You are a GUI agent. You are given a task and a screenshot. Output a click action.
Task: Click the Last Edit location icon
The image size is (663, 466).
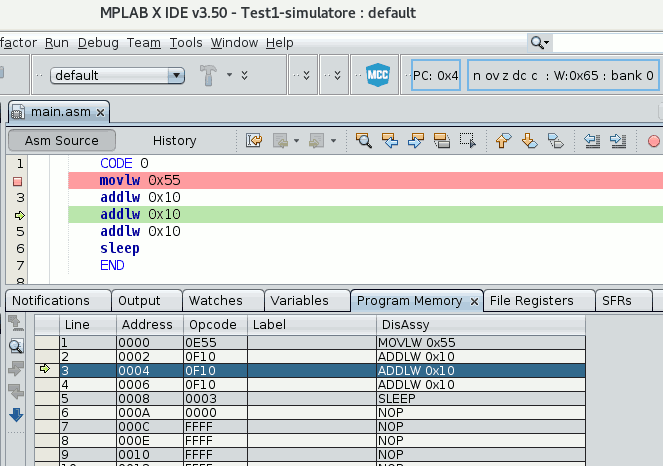254,141
